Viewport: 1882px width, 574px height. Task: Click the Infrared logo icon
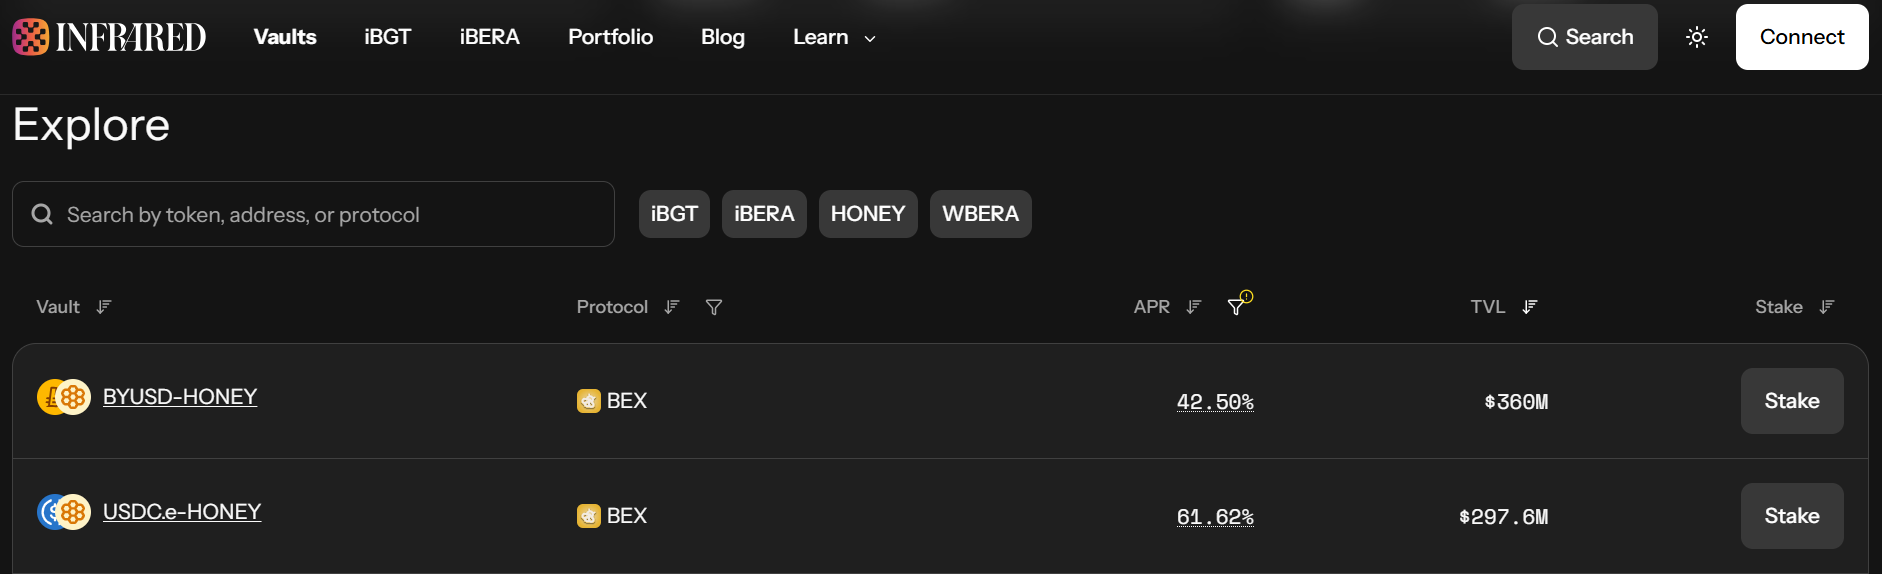coord(30,37)
